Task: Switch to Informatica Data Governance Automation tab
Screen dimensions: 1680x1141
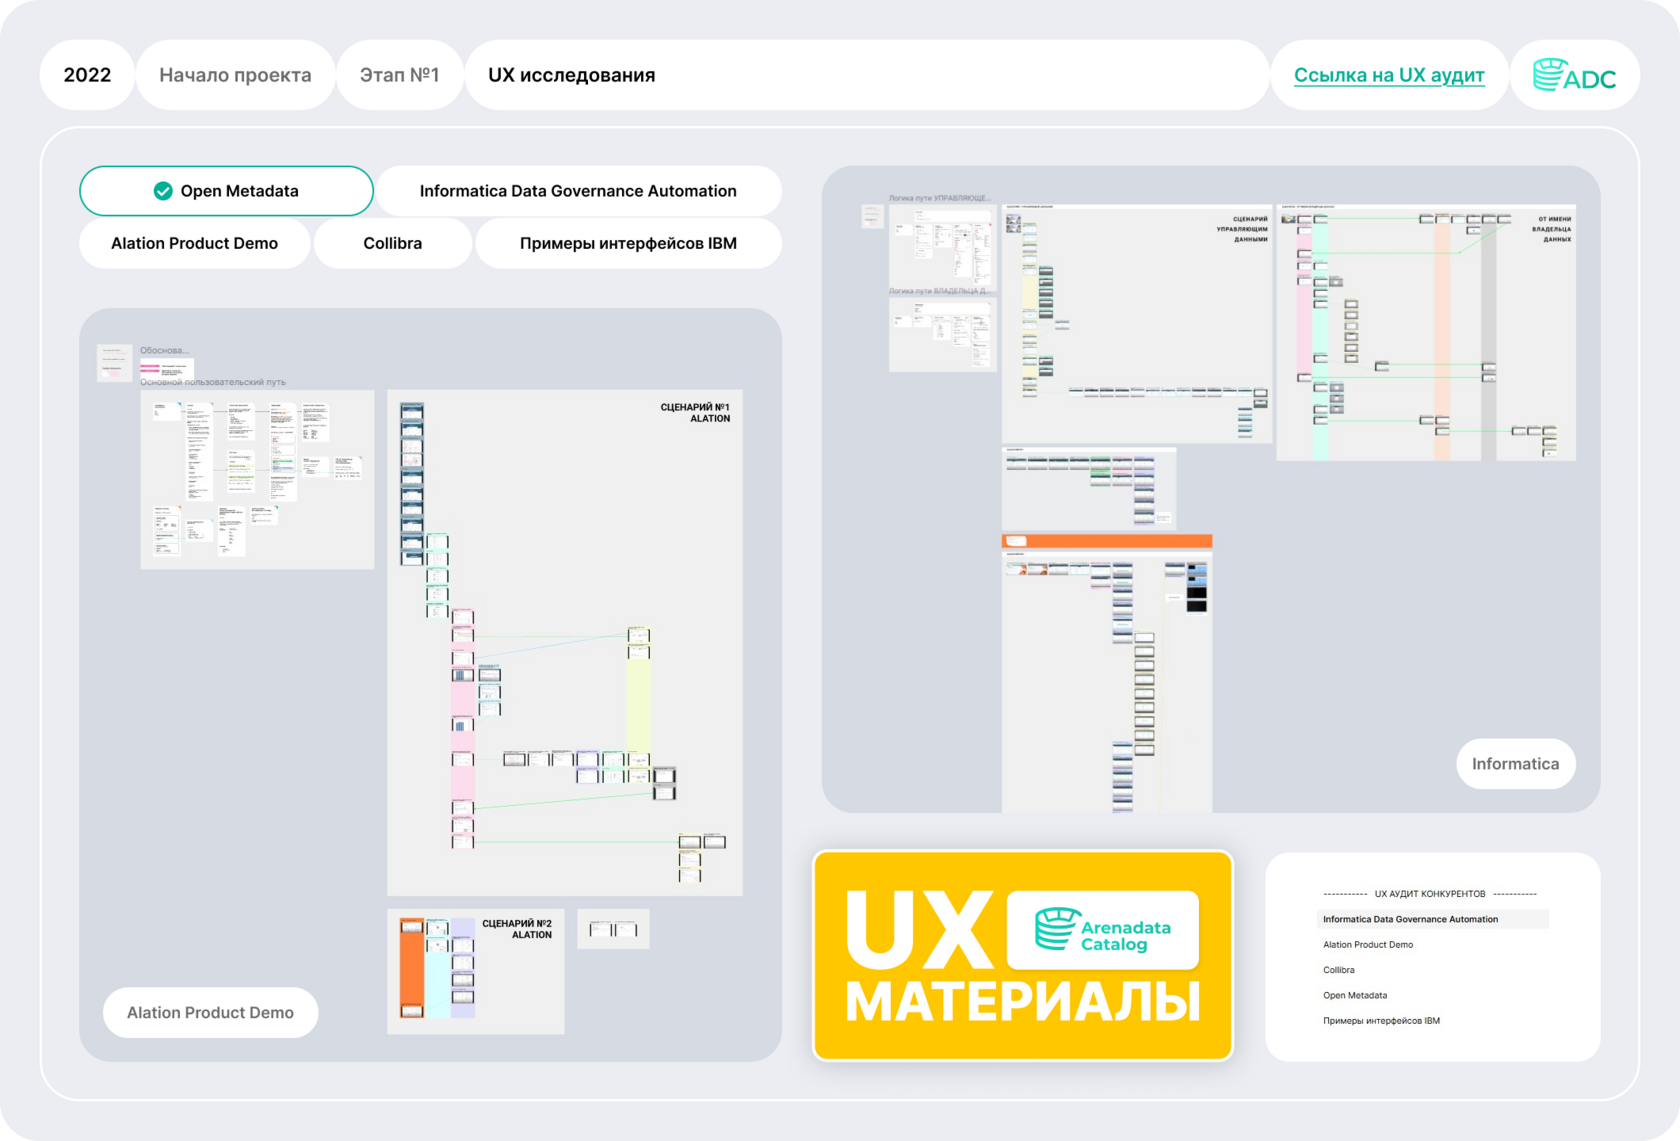Action: [578, 191]
